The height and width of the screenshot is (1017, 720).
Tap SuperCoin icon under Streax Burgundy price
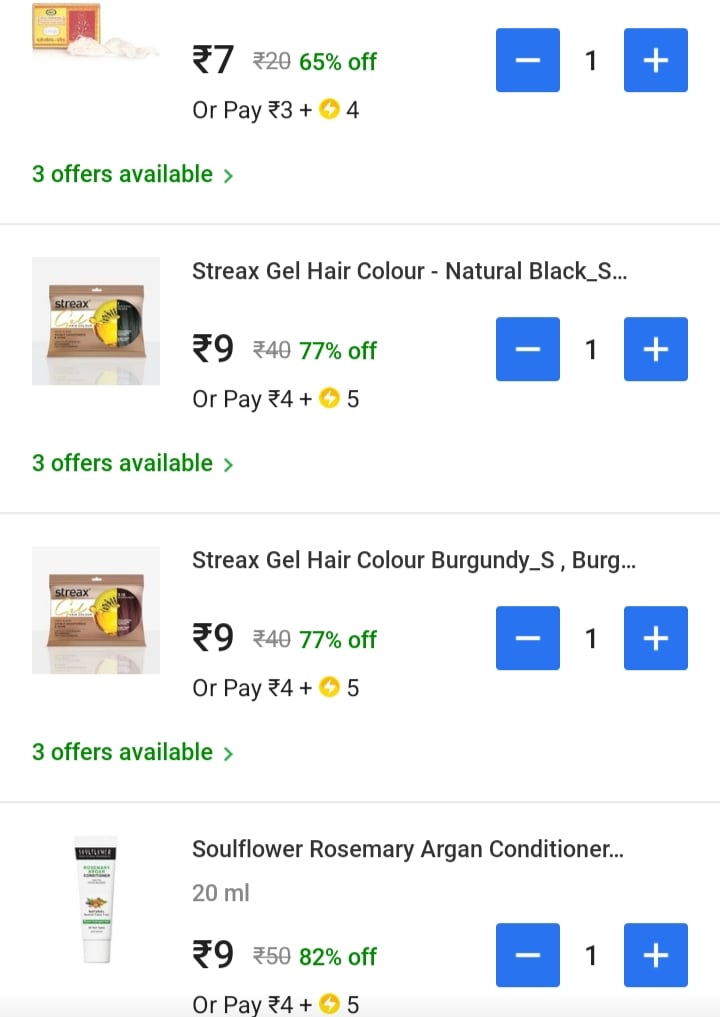(x=330, y=688)
